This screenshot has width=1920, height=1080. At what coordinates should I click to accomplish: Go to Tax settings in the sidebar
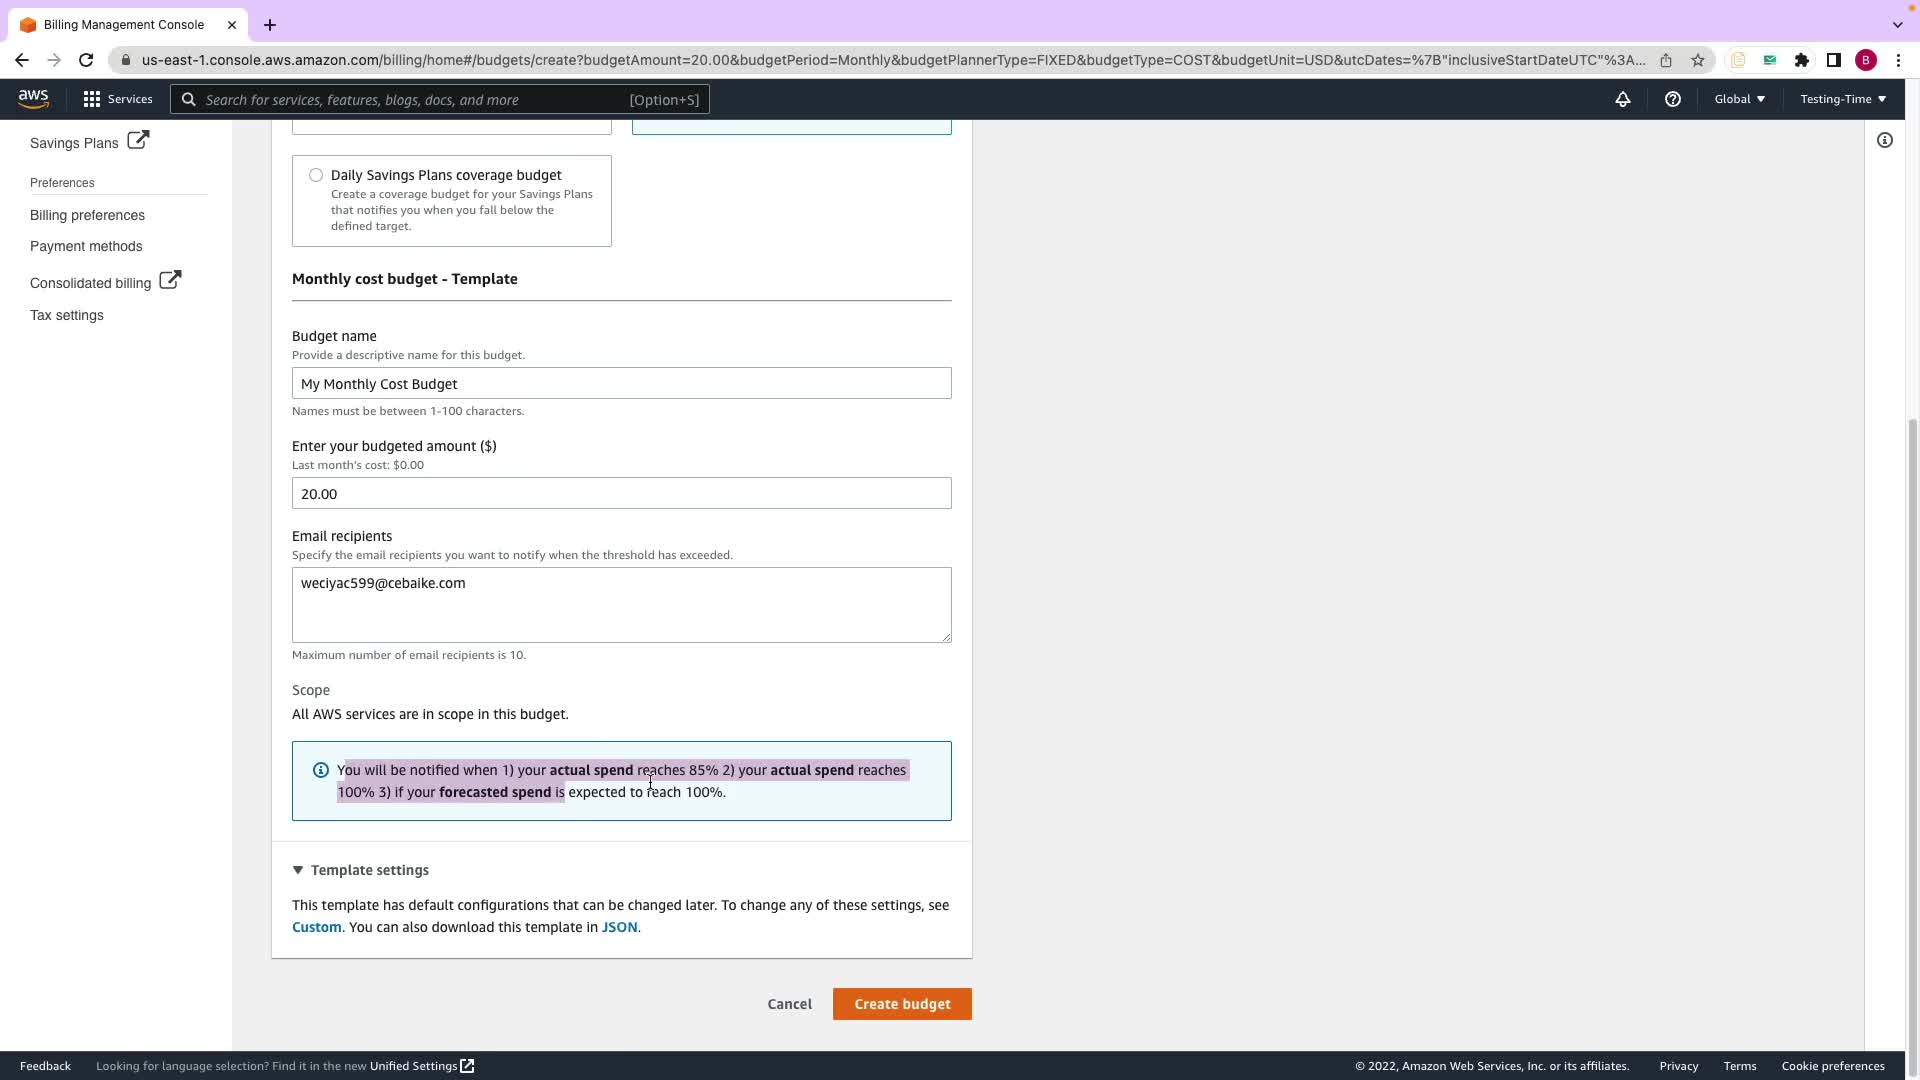point(67,315)
